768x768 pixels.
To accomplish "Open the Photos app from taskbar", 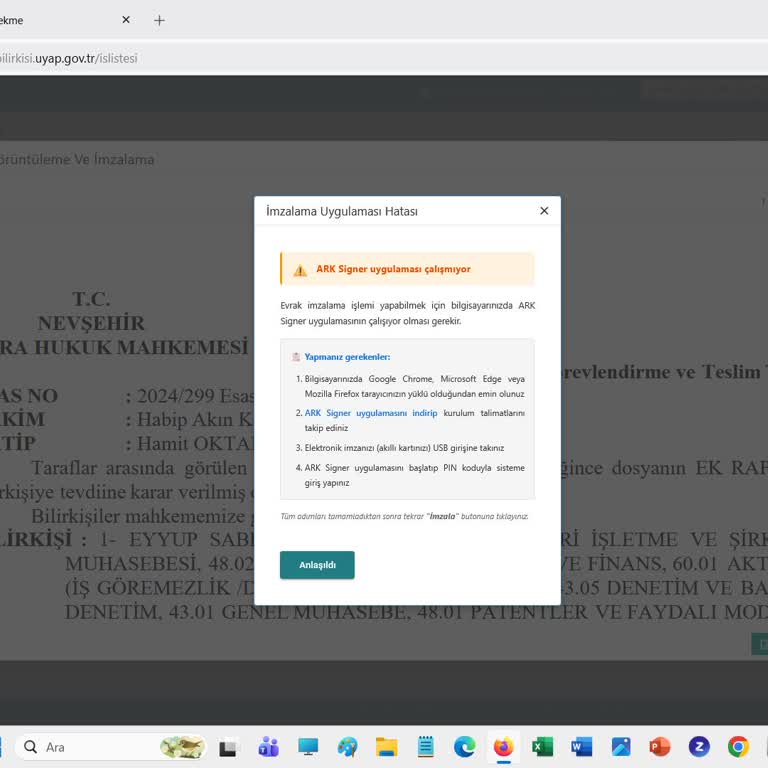I will click(621, 747).
